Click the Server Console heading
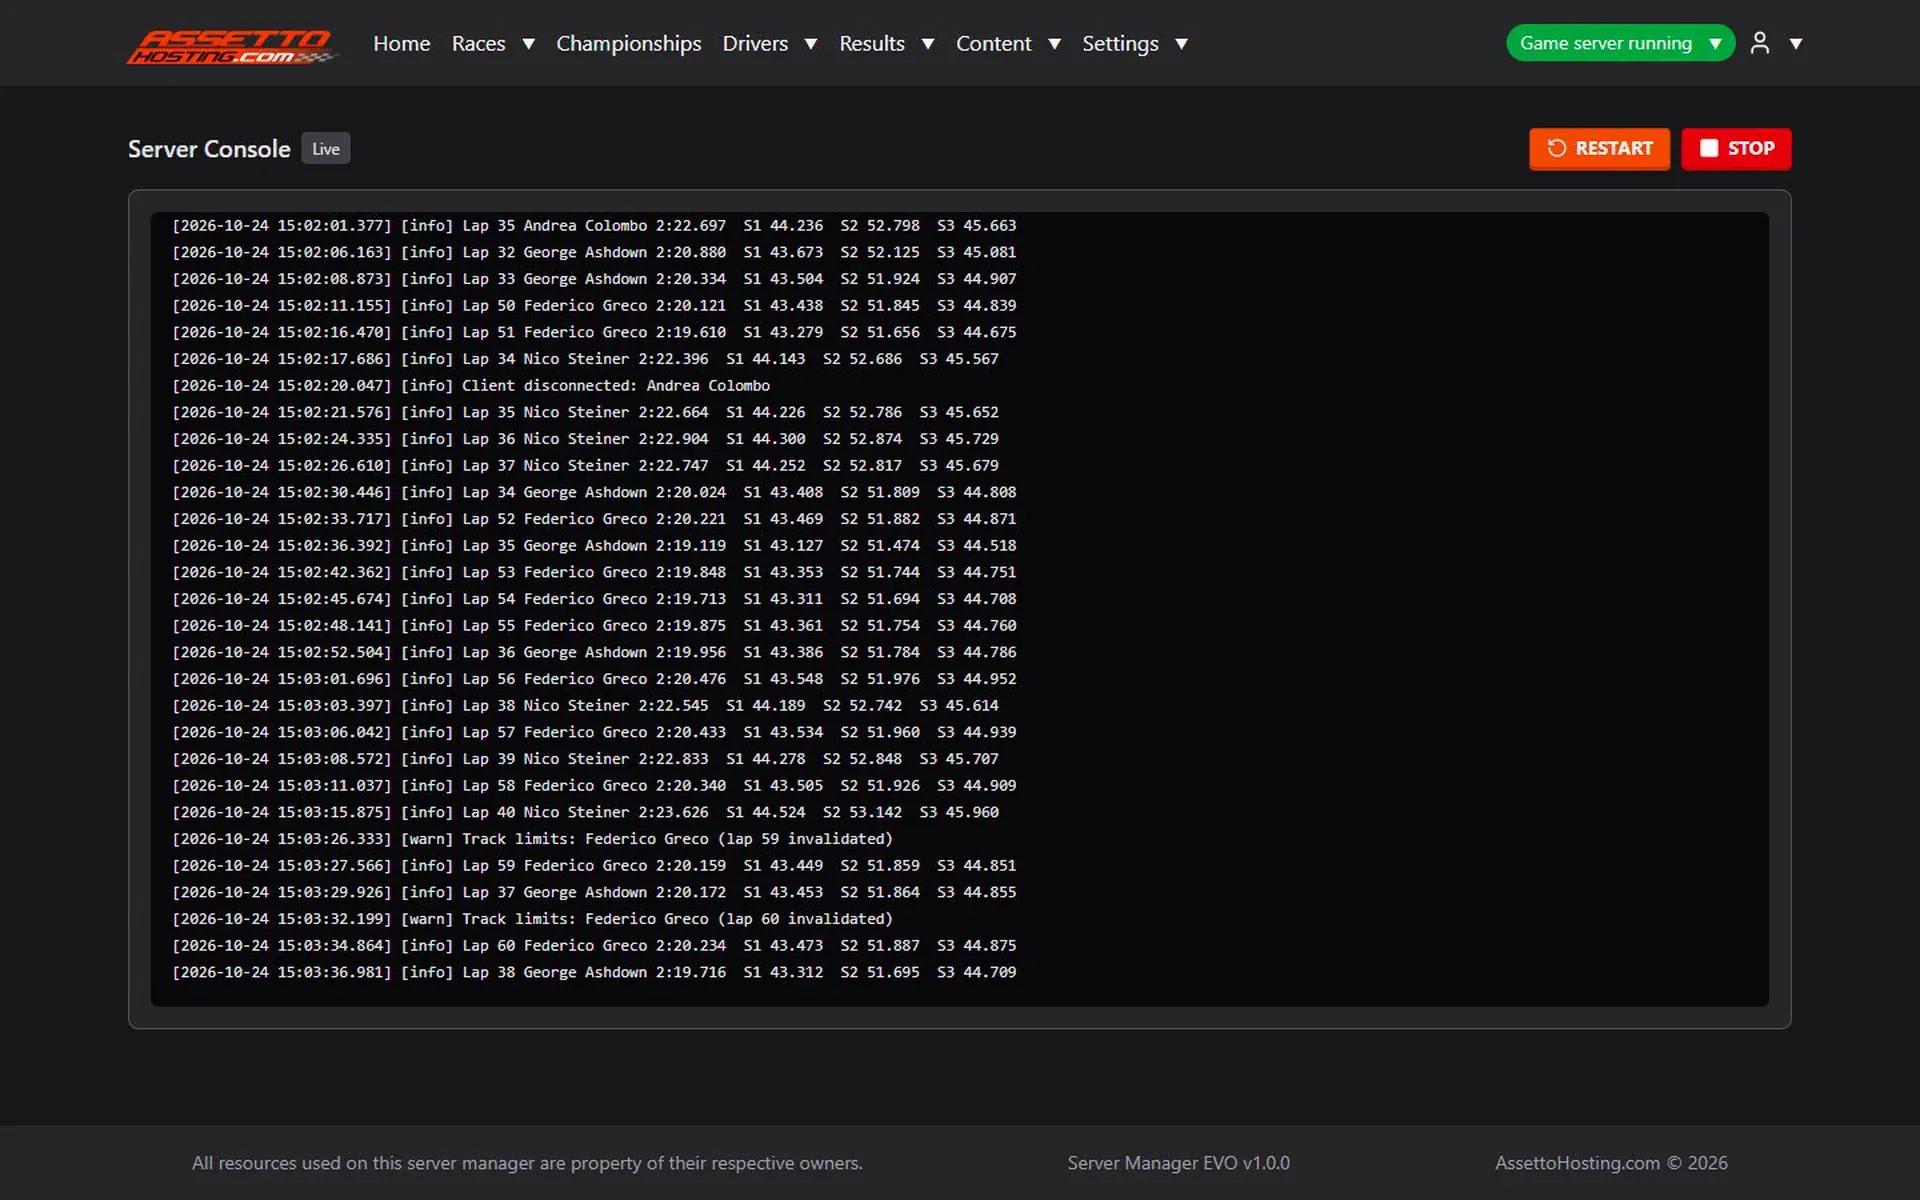This screenshot has height=1200, width=1920. [x=209, y=149]
